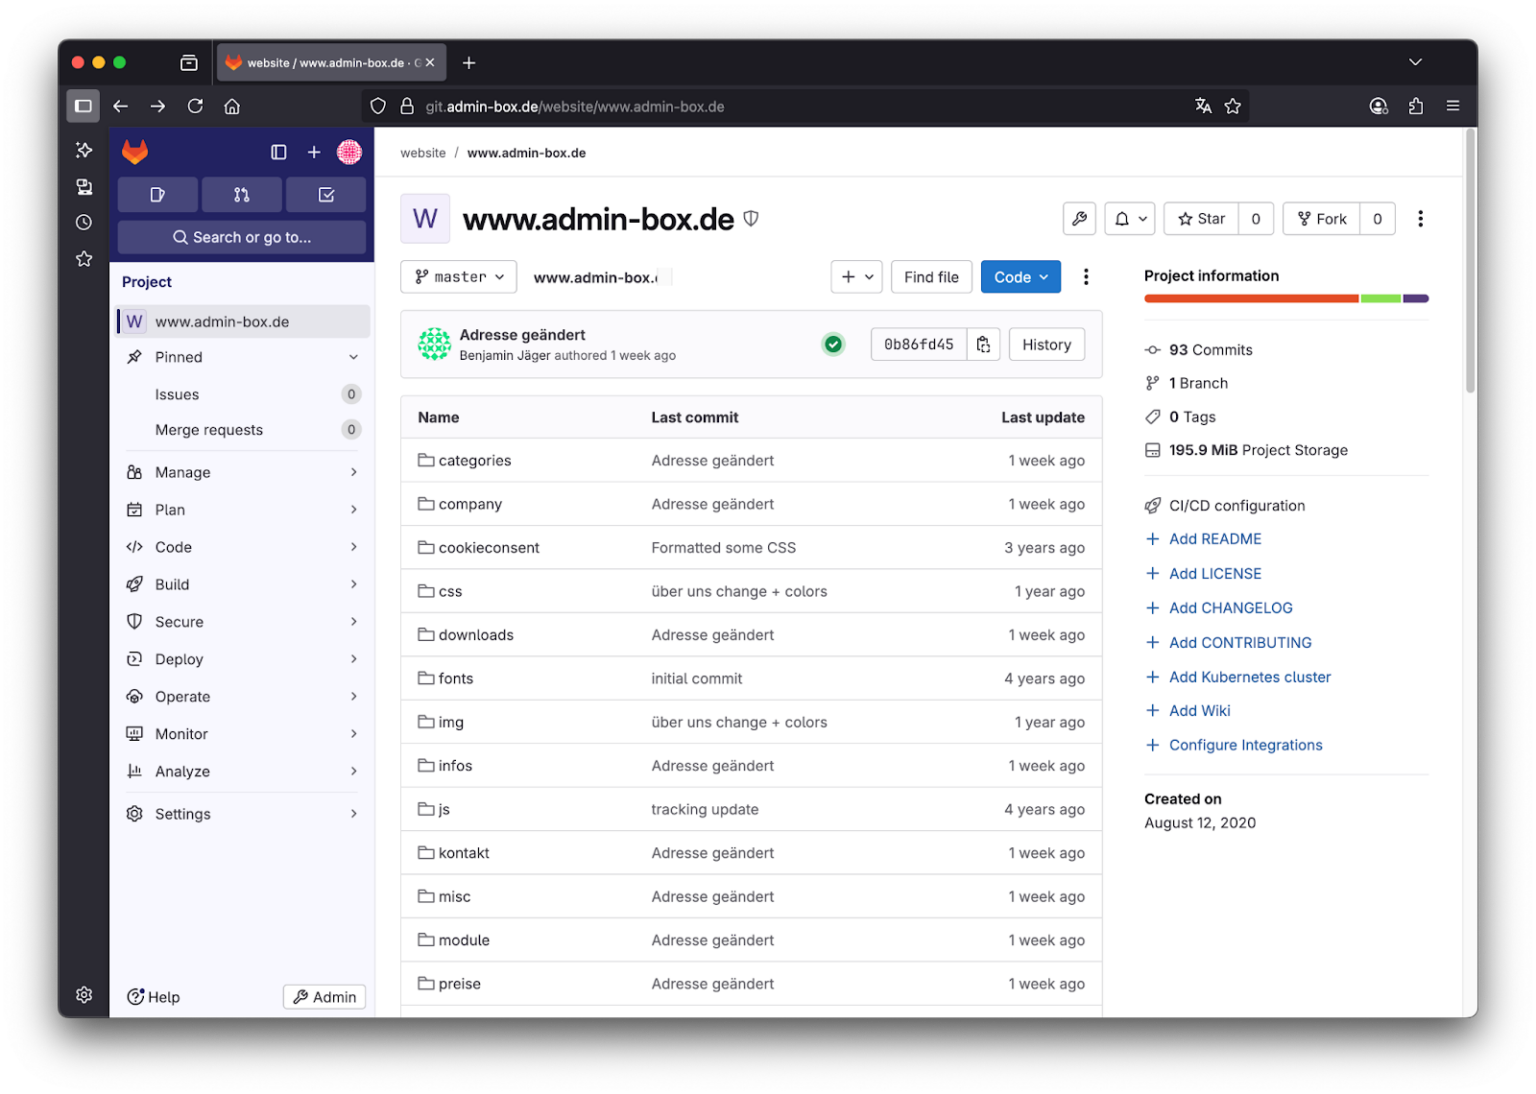1536x1094 pixels.
Task: Open the Code clone dropdown
Action: click(1021, 277)
